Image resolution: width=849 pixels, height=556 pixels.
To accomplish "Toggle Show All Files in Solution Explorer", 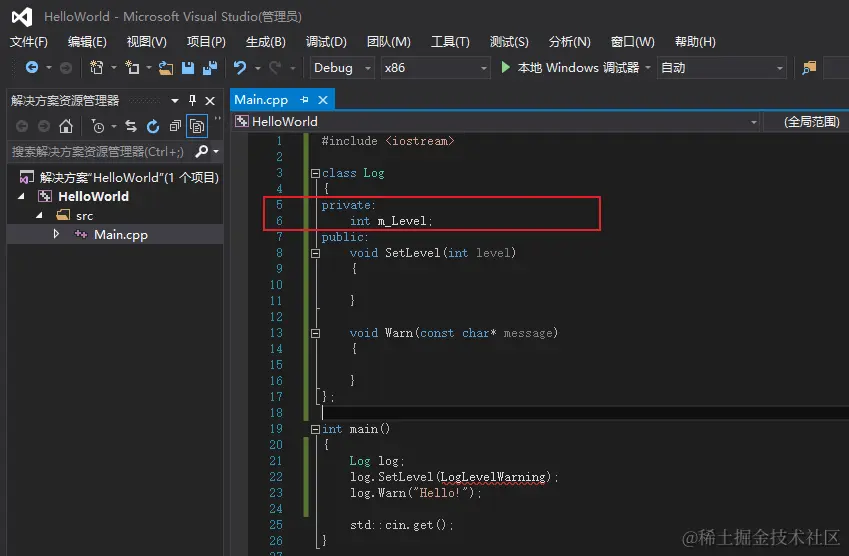I will (x=197, y=126).
